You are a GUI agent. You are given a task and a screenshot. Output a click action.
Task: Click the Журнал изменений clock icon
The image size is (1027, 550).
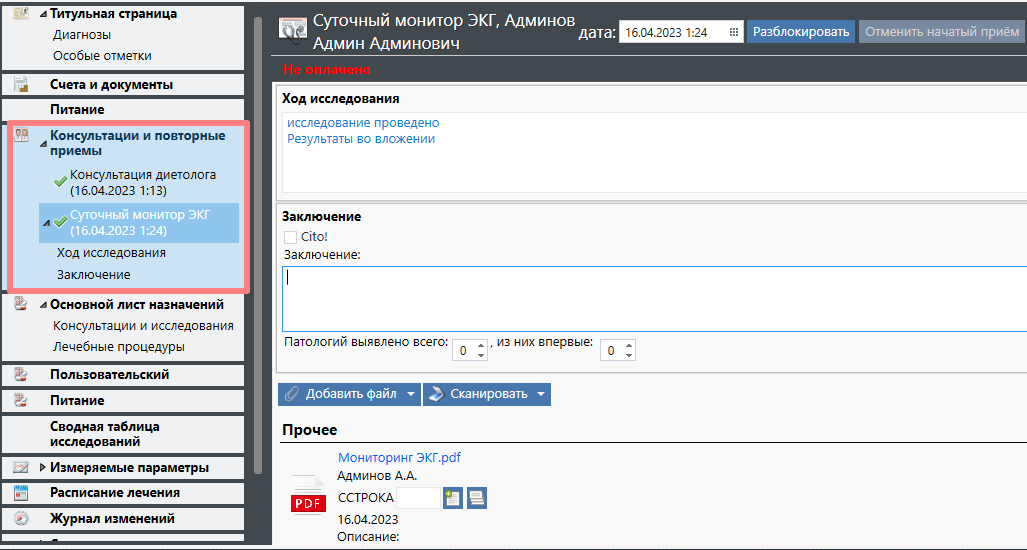21,519
